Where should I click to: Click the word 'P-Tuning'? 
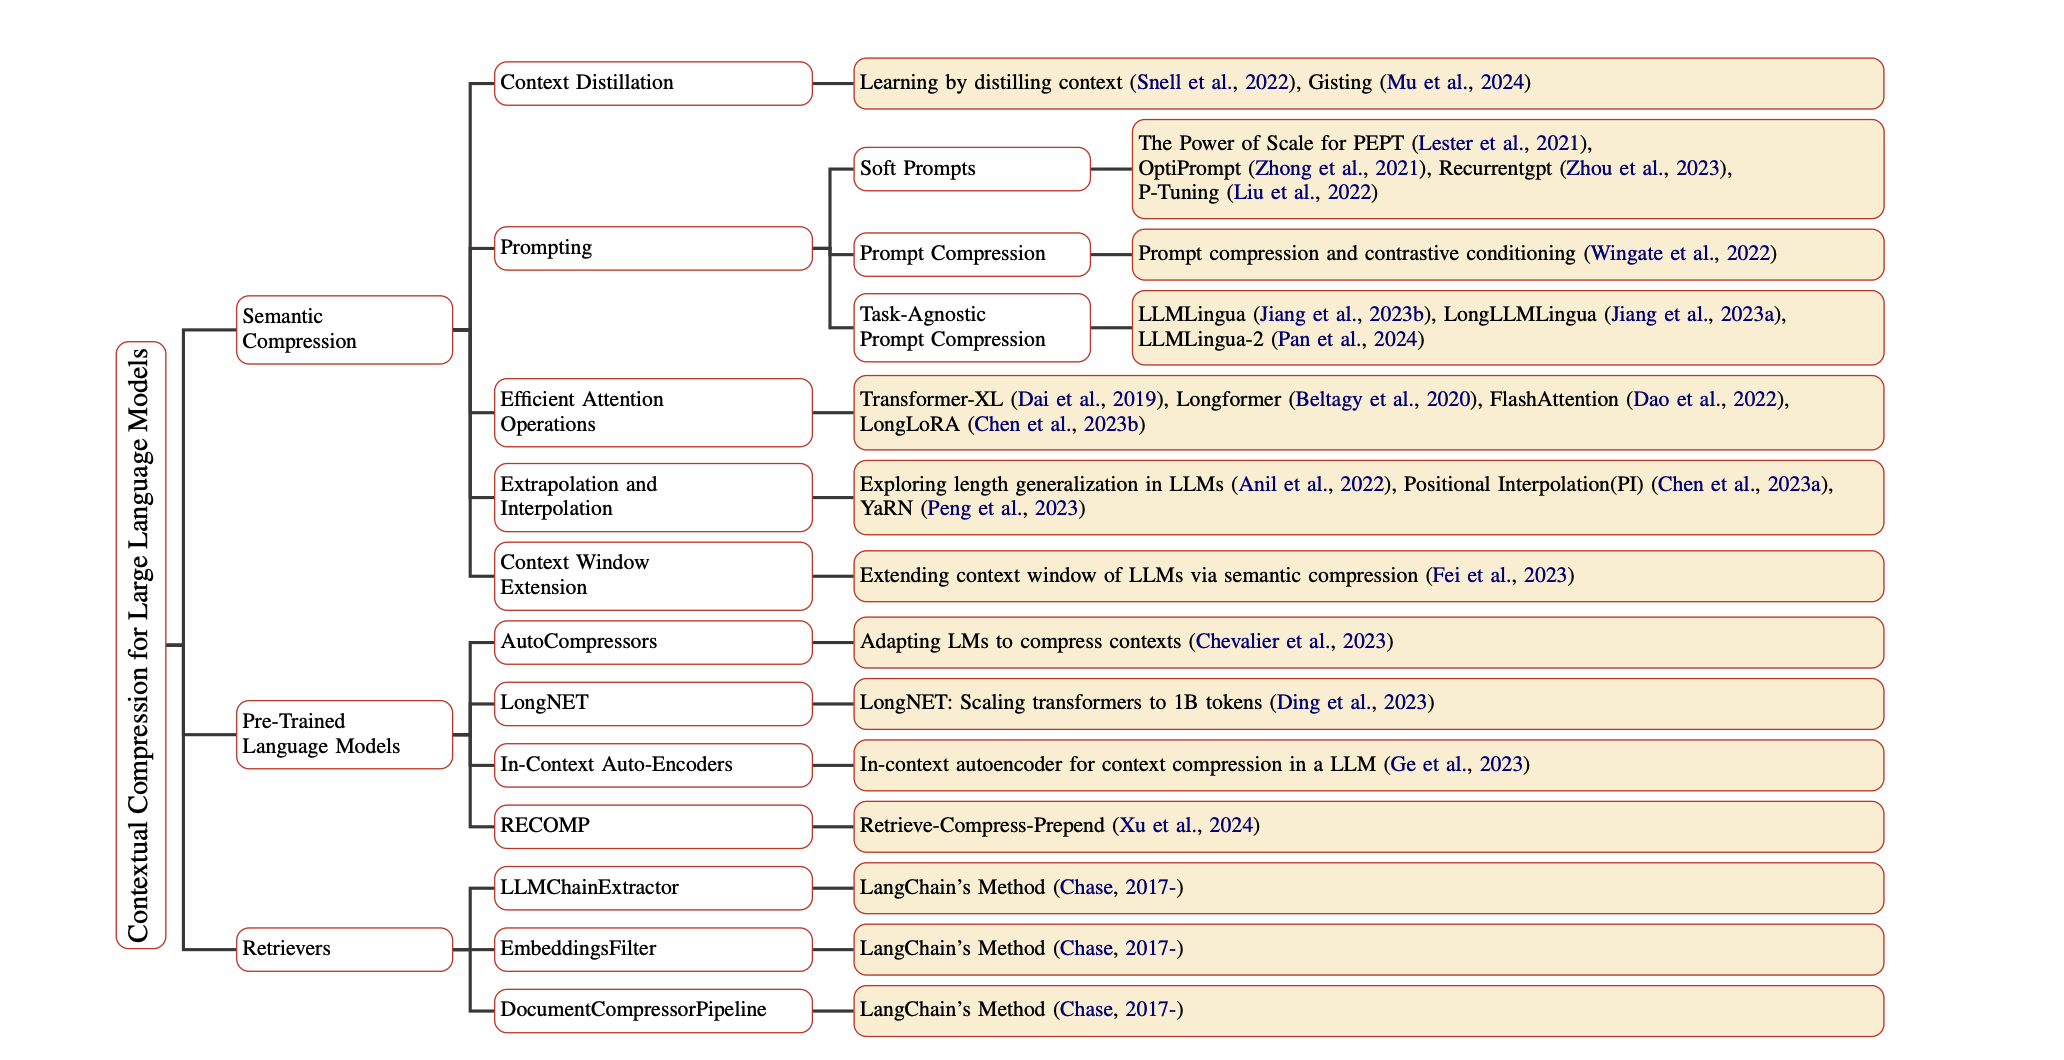click(x=1179, y=192)
